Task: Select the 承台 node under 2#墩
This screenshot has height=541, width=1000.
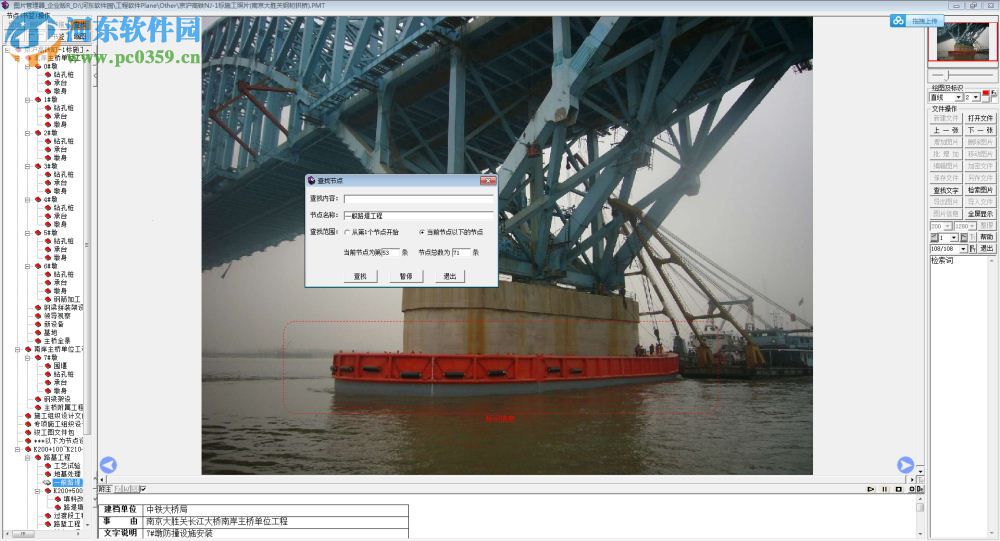Action: pos(60,149)
